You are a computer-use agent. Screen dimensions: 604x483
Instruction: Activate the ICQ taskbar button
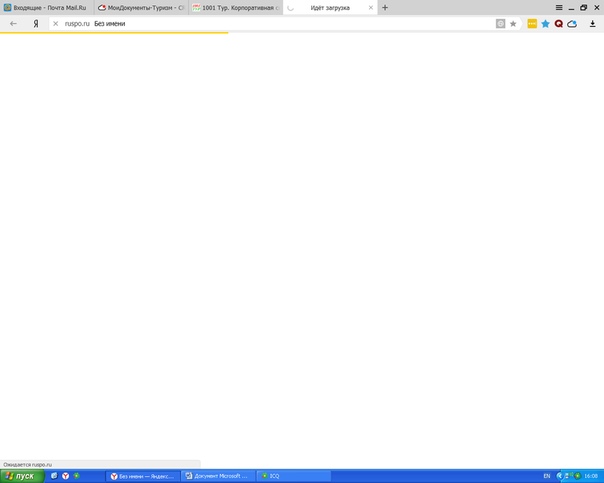293,476
